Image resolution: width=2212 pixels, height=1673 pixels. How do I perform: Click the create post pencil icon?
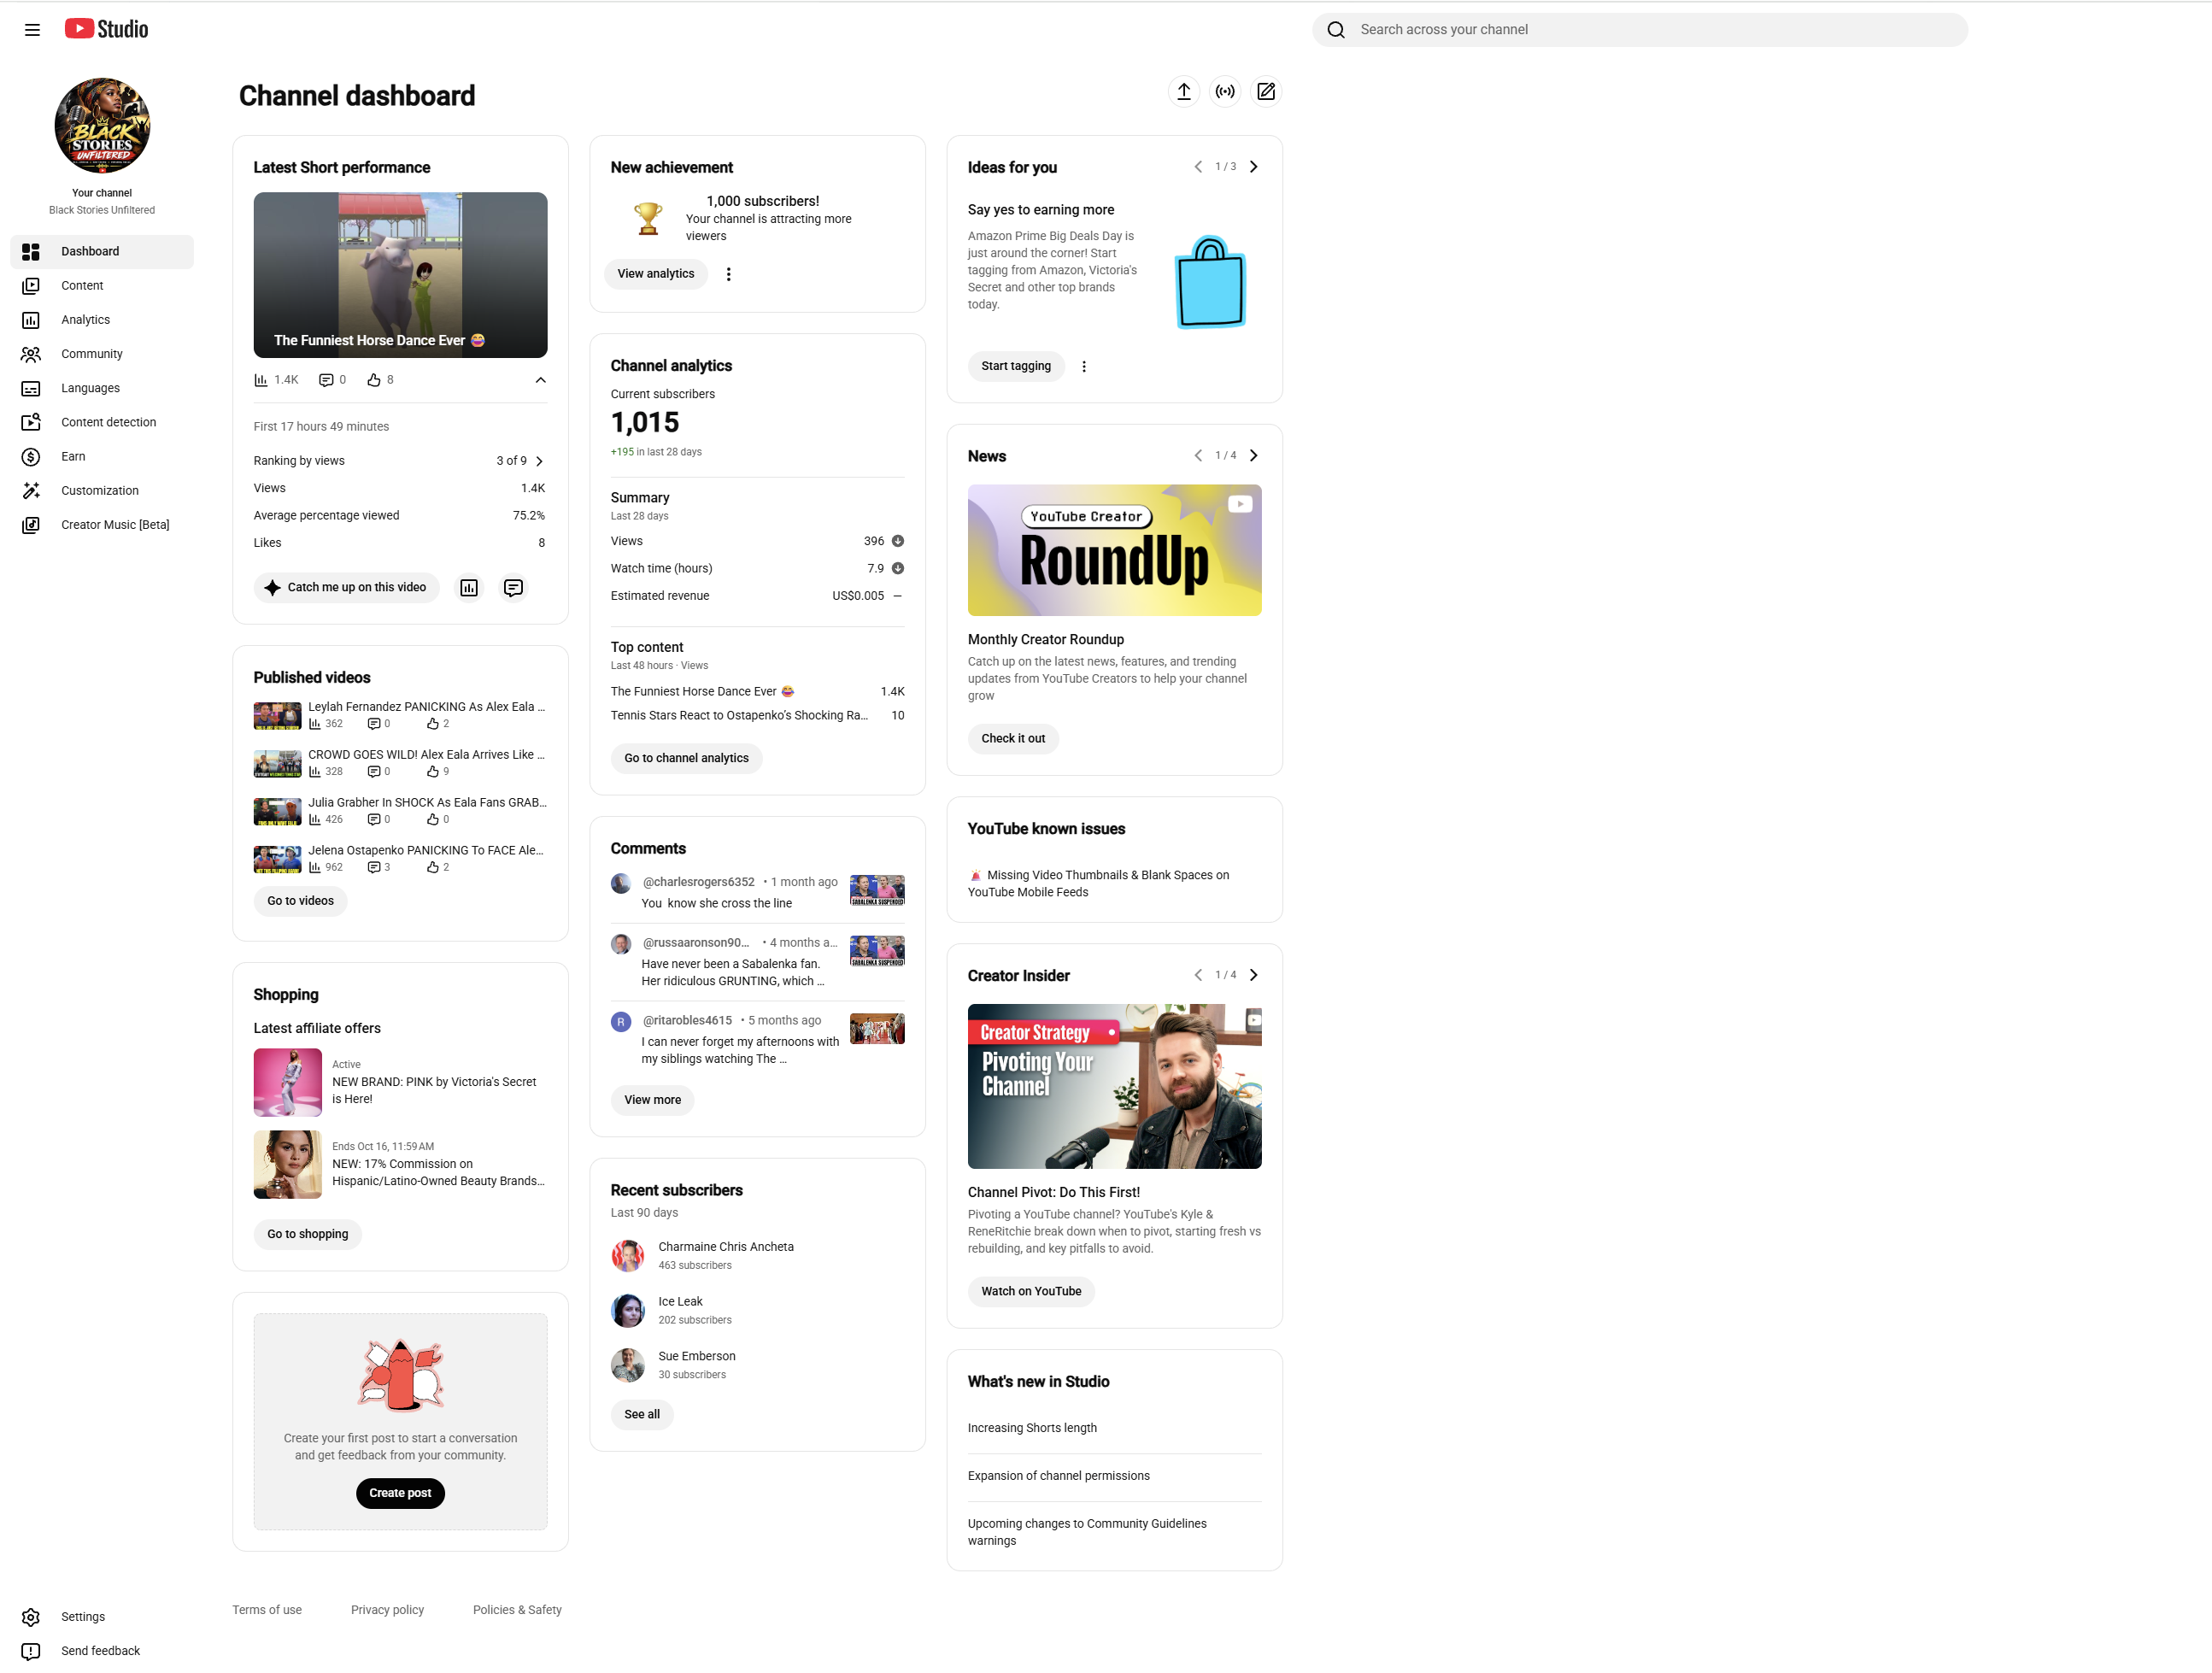pos(1266,92)
